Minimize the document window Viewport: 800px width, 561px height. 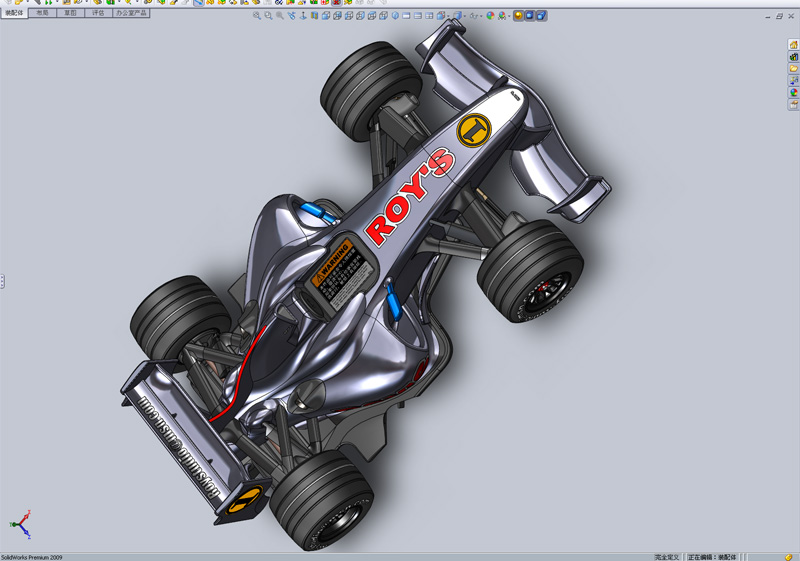pyautogui.click(x=768, y=17)
